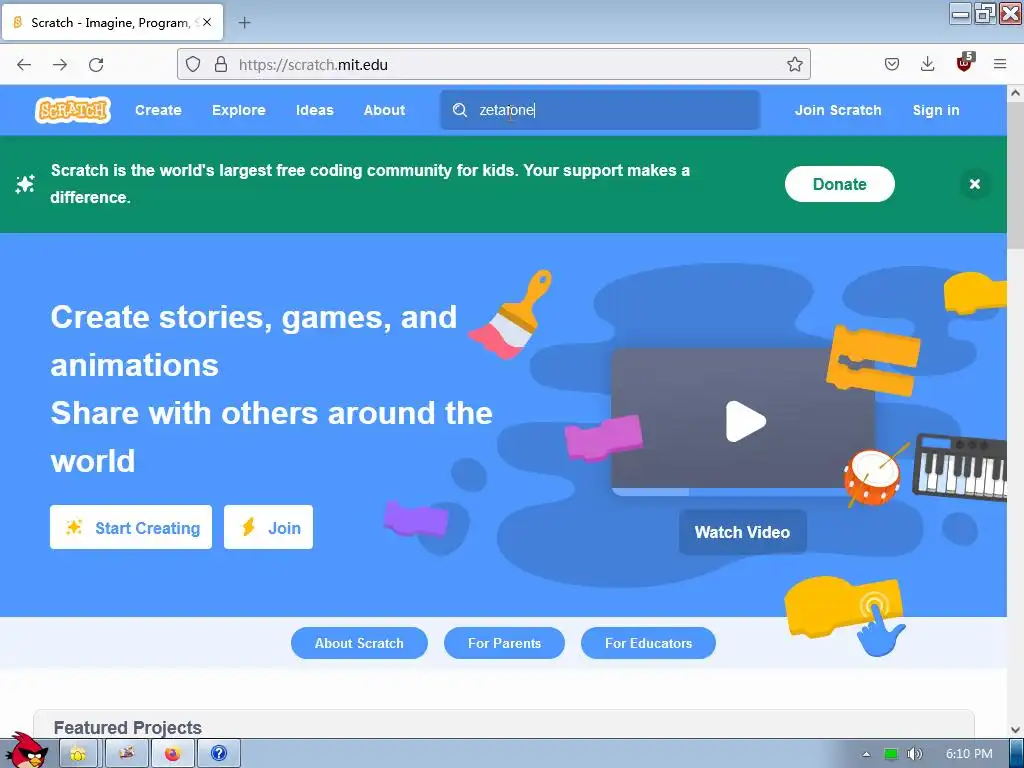Click Watch Video button

743,532
